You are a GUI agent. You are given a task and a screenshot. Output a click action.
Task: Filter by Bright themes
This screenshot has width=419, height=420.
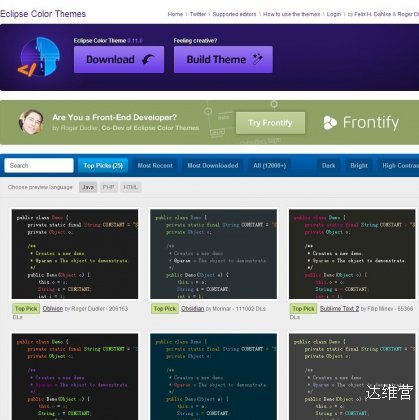359,165
